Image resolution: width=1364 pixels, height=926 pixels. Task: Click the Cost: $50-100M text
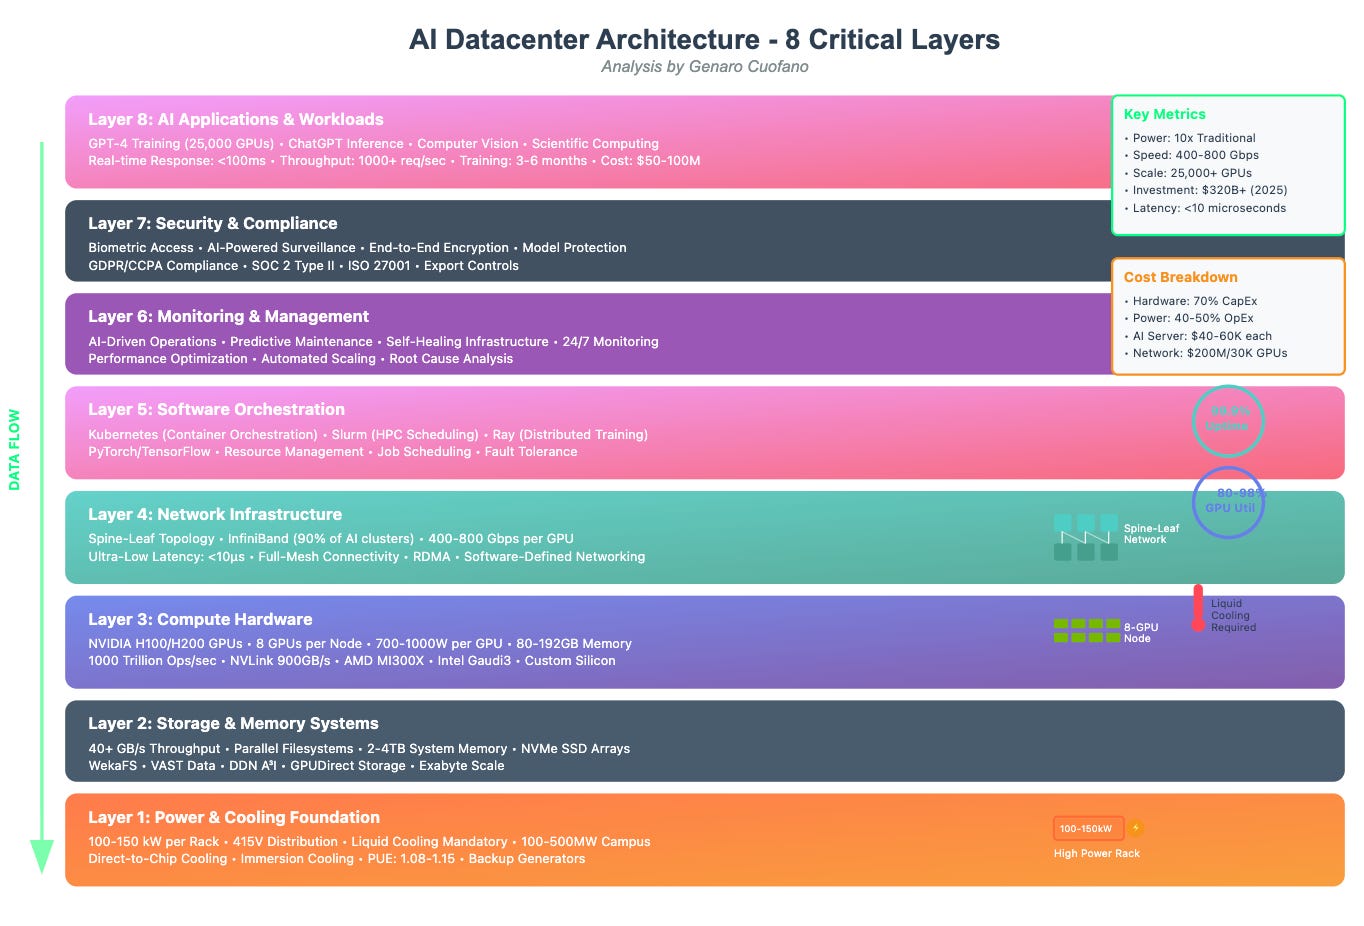651,160
